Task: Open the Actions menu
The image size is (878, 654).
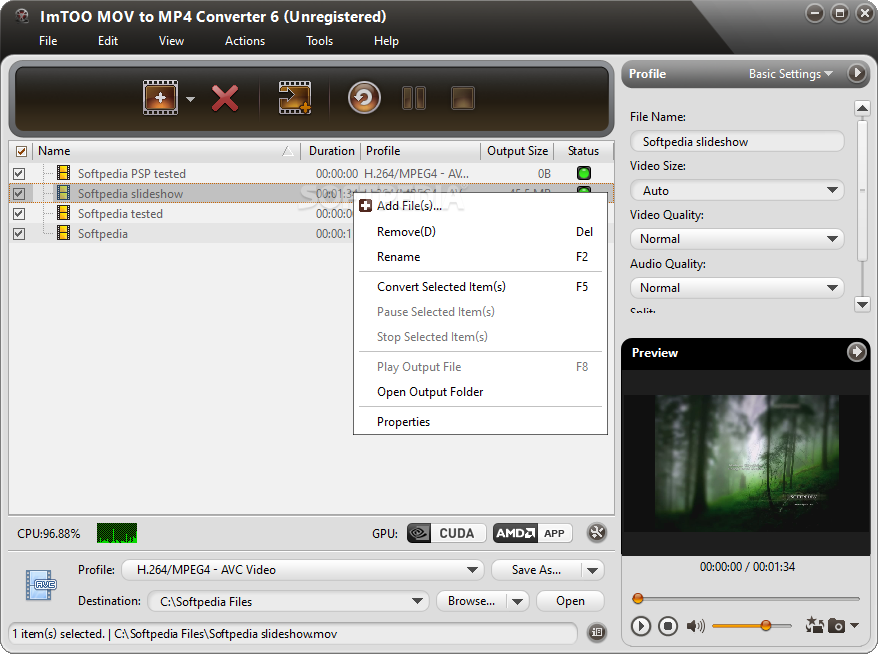Action: [x=245, y=41]
